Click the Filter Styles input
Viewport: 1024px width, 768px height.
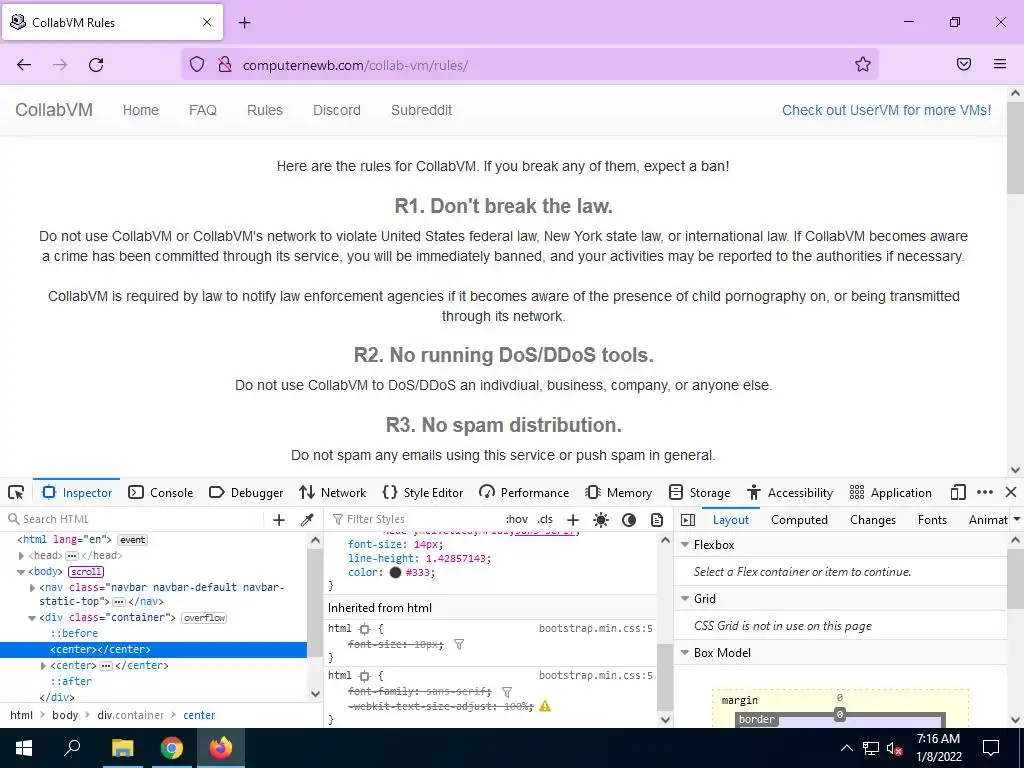(x=415, y=519)
